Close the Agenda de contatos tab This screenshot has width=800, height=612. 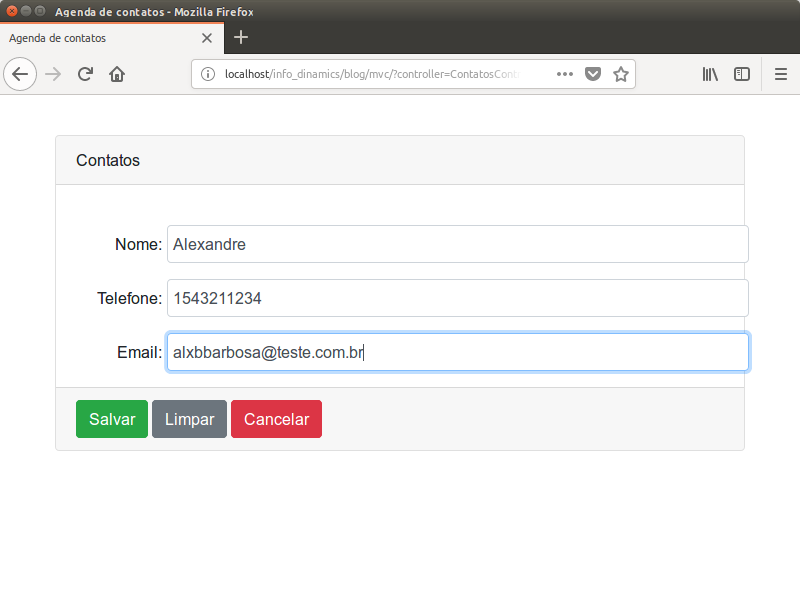point(207,38)
